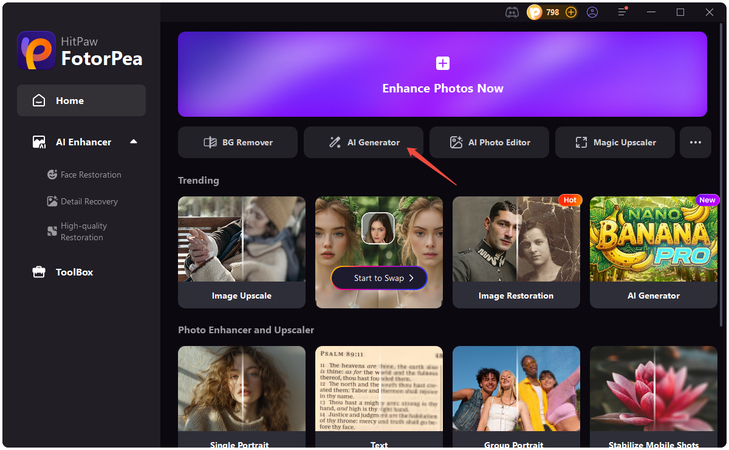Open the Group Portrait card
The height and width of the screenshot is (450, 729).
(516, 397)
